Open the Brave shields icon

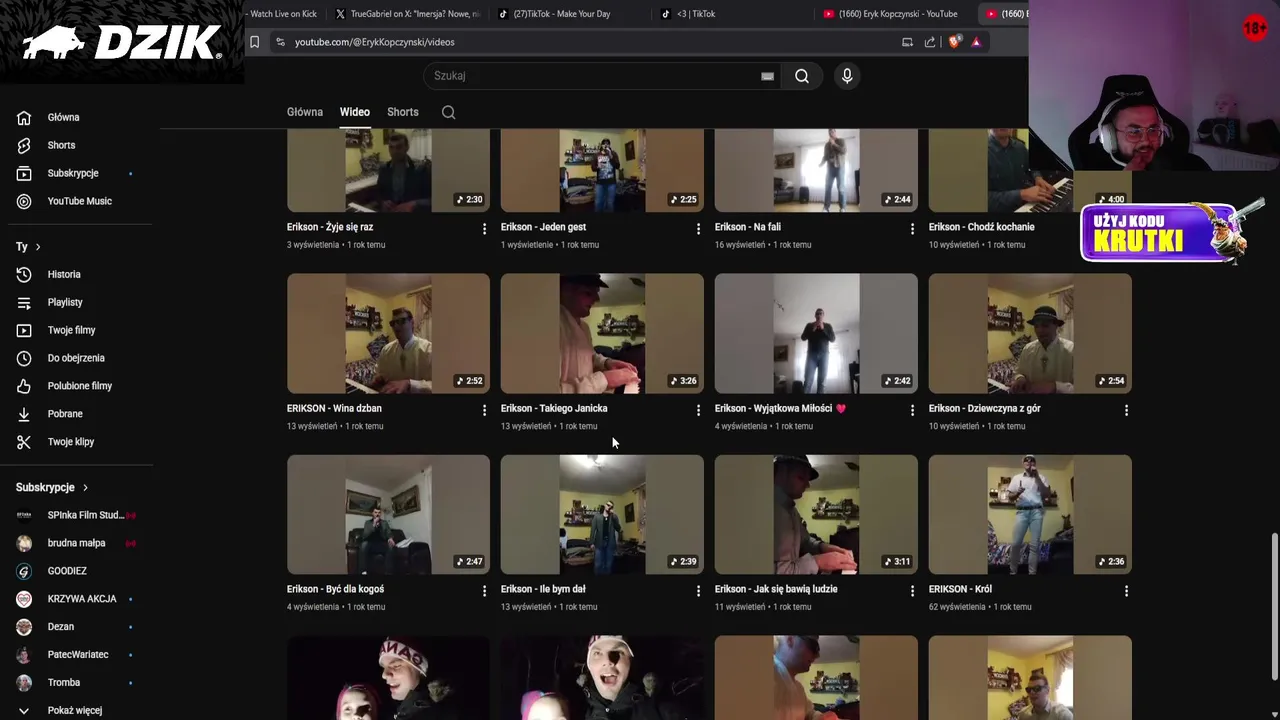click(x=954, y=42)
